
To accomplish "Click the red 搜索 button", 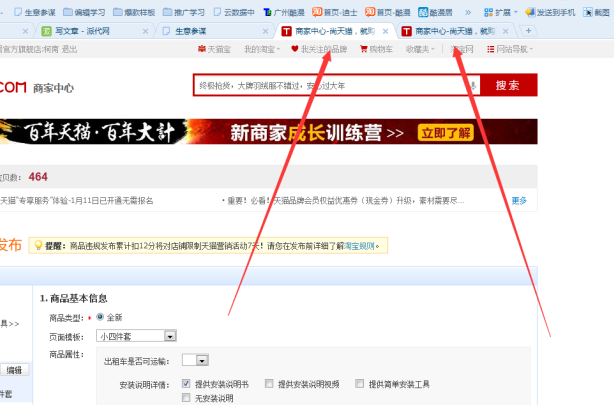I will 508,85.
